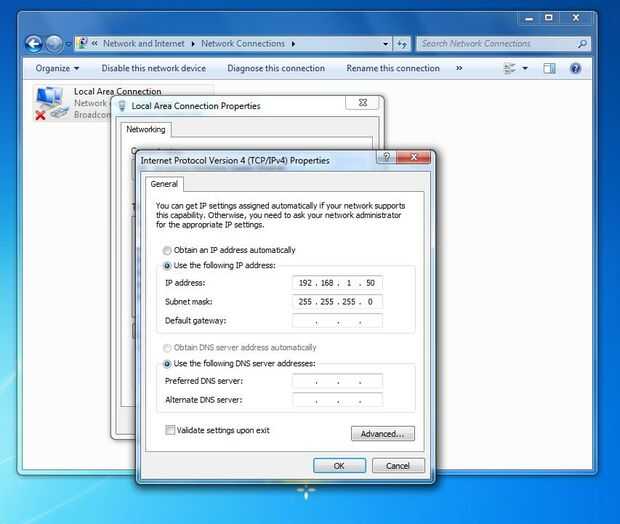Open Explorer Help question mark icon

click(x=575, y=68)
